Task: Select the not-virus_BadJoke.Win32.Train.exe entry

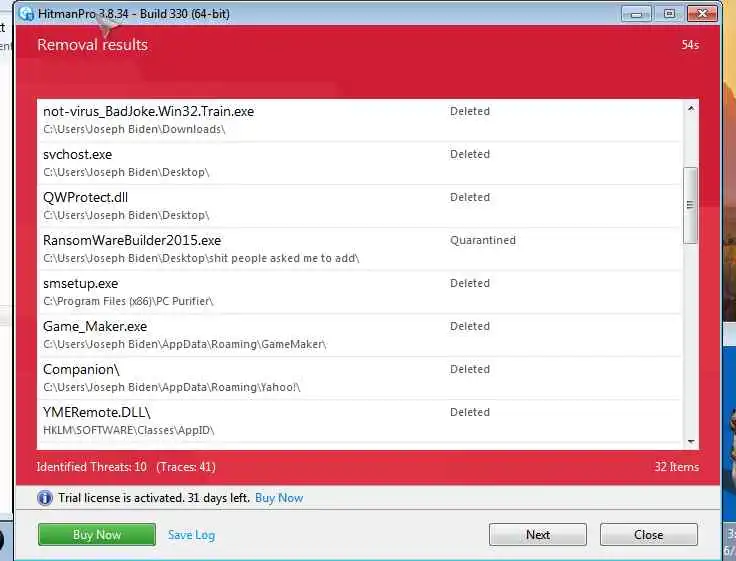Action: click(x=359, y=120)
